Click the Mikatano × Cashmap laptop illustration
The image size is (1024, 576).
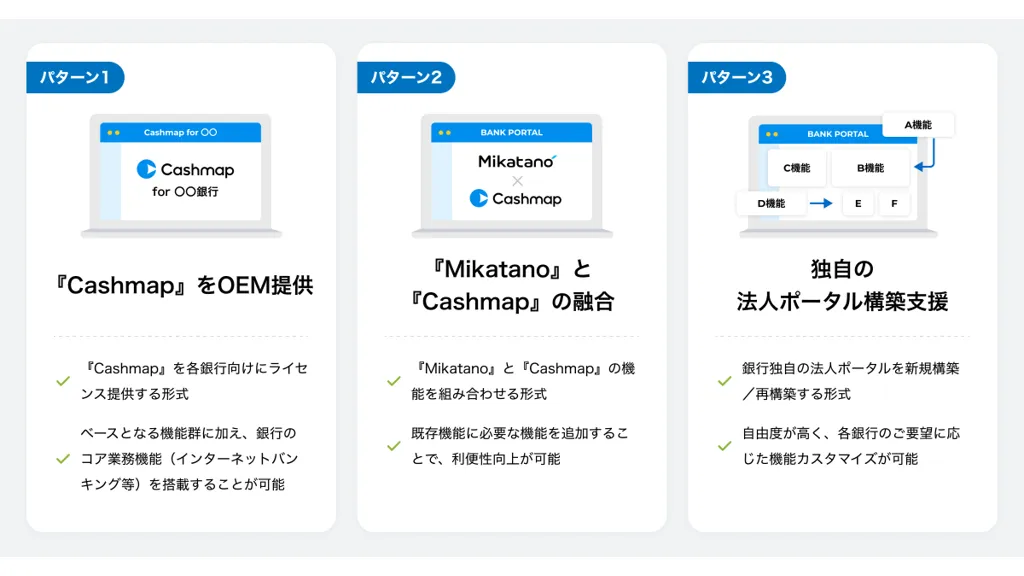512,176
